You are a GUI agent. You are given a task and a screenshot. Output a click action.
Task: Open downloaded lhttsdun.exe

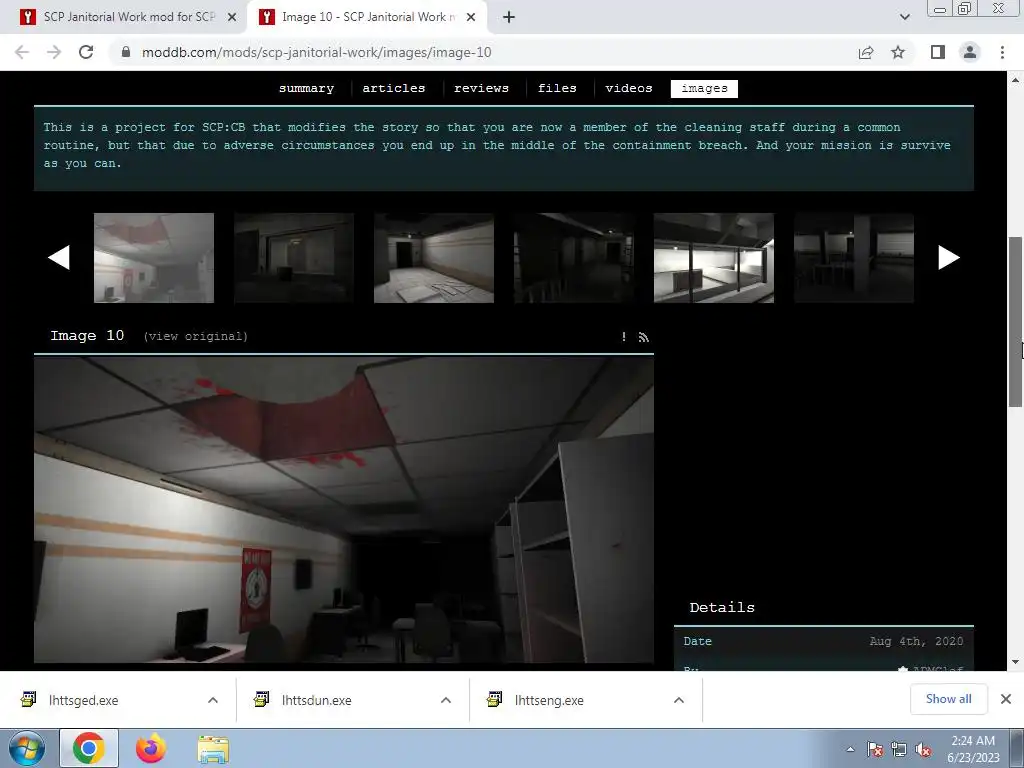(316, 700)
